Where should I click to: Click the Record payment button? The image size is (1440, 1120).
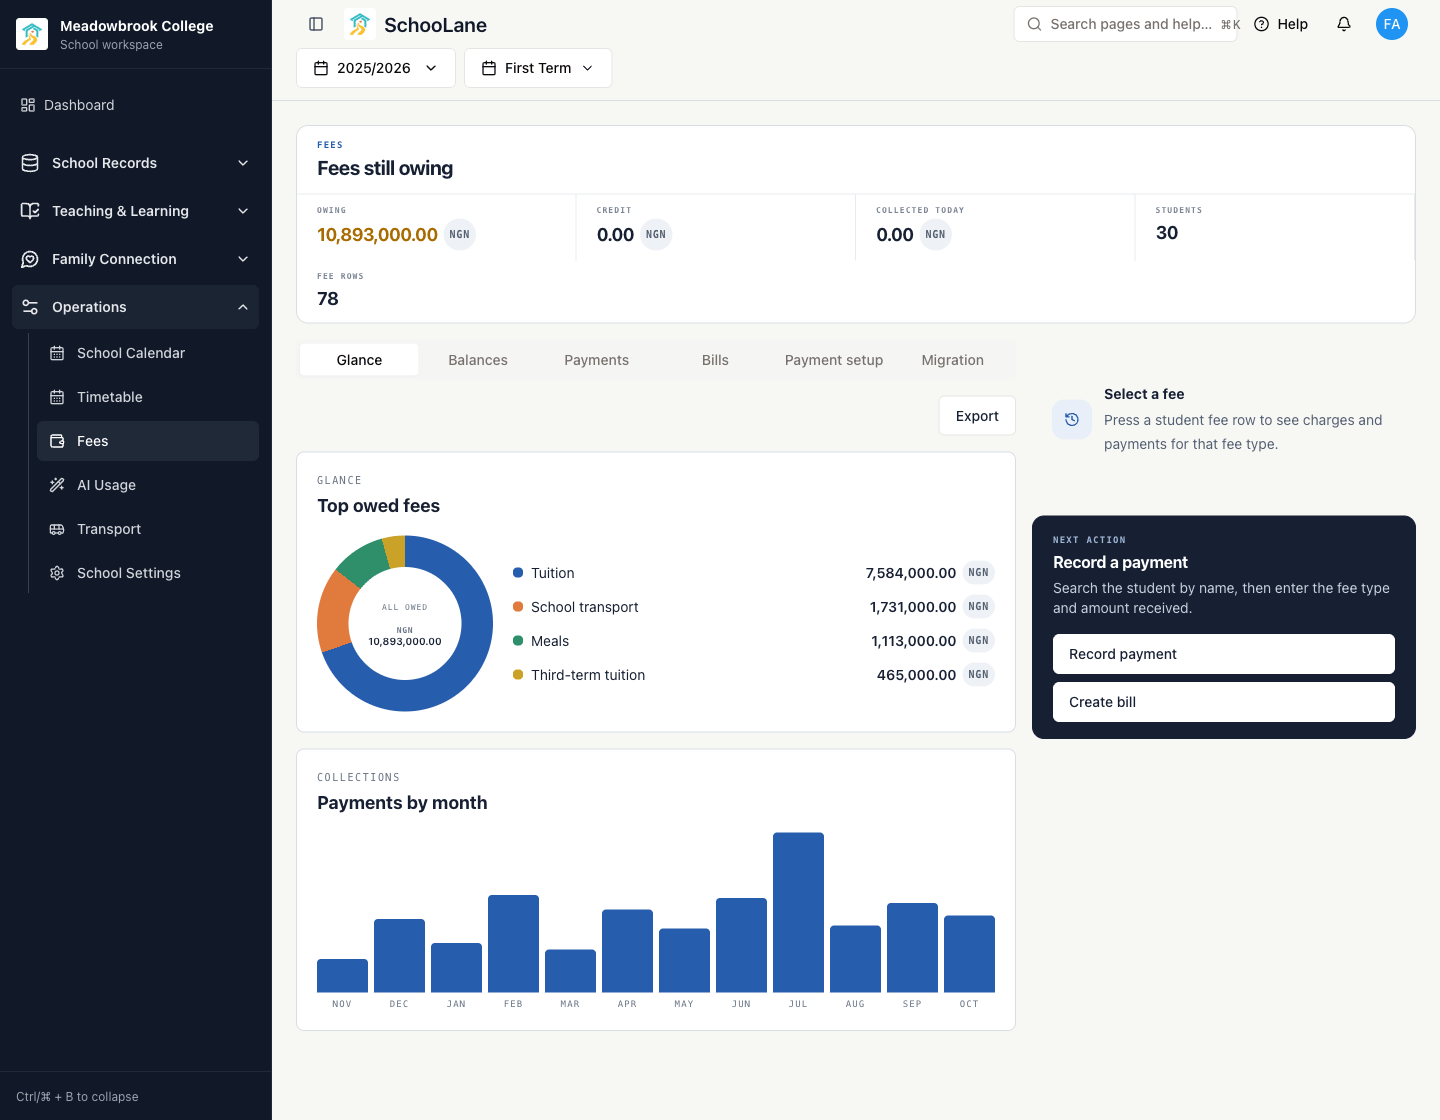(x=1224, y=654)
